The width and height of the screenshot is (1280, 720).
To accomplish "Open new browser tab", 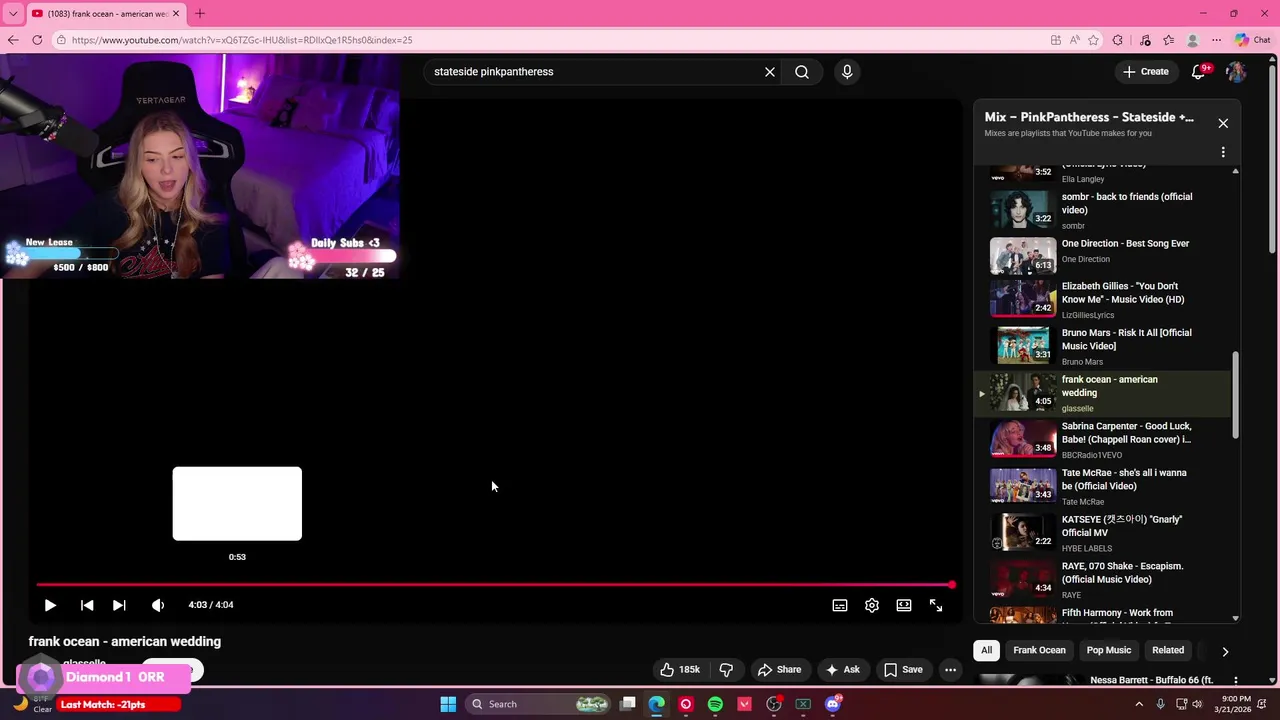I will click(199, 13).
